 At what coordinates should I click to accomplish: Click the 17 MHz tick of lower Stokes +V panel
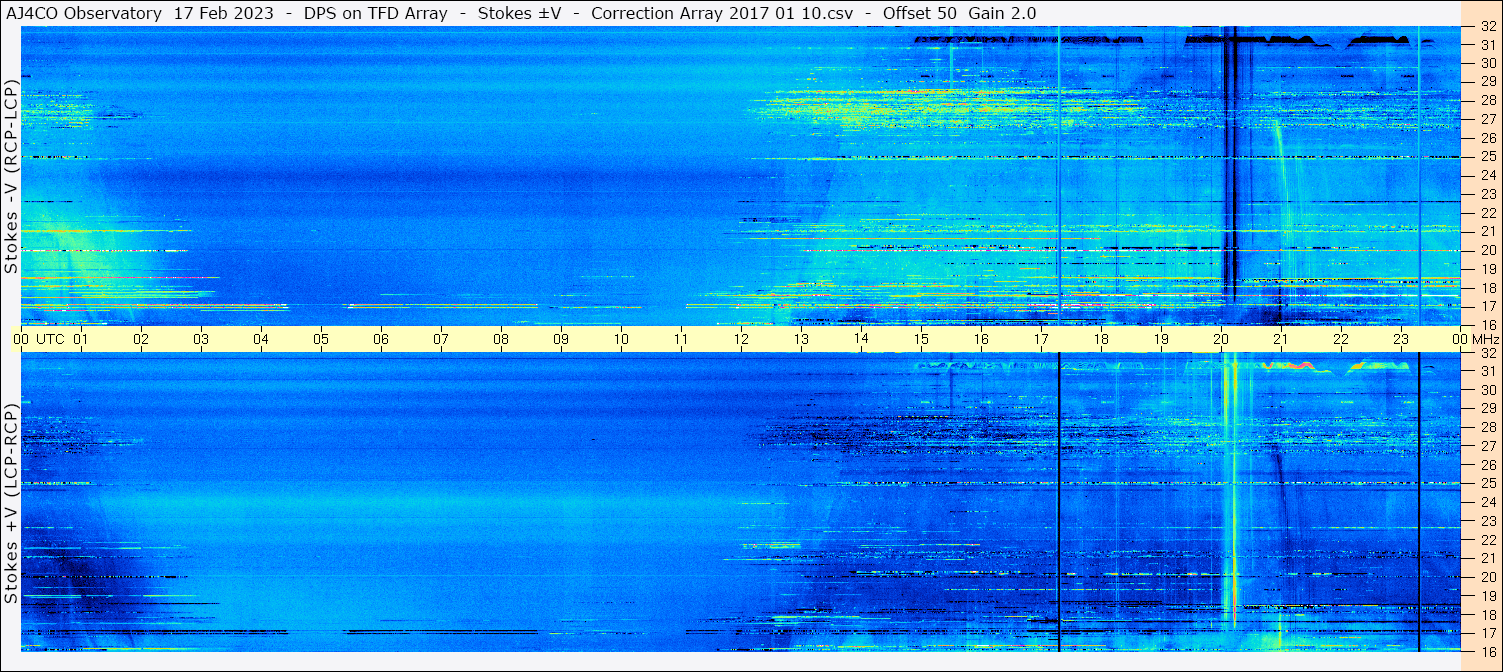point(1488,633)
